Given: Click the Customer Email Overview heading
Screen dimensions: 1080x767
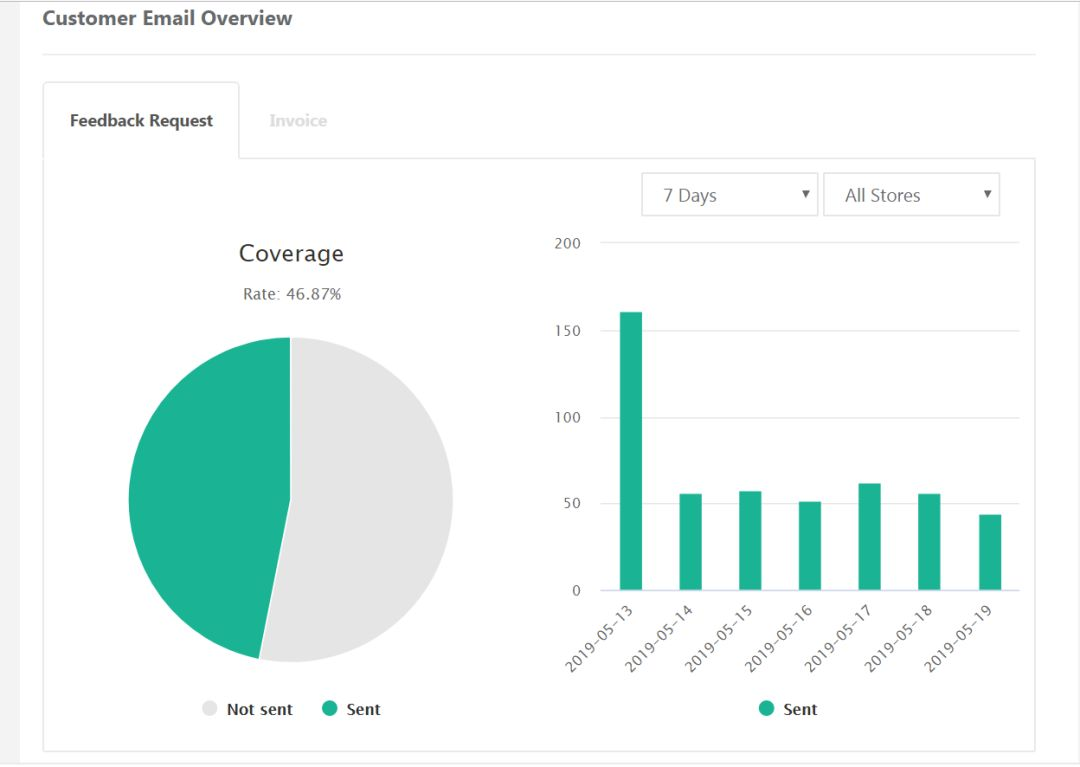Looking at the screenshot, I should pyautogui.click(x=167, y=18).
